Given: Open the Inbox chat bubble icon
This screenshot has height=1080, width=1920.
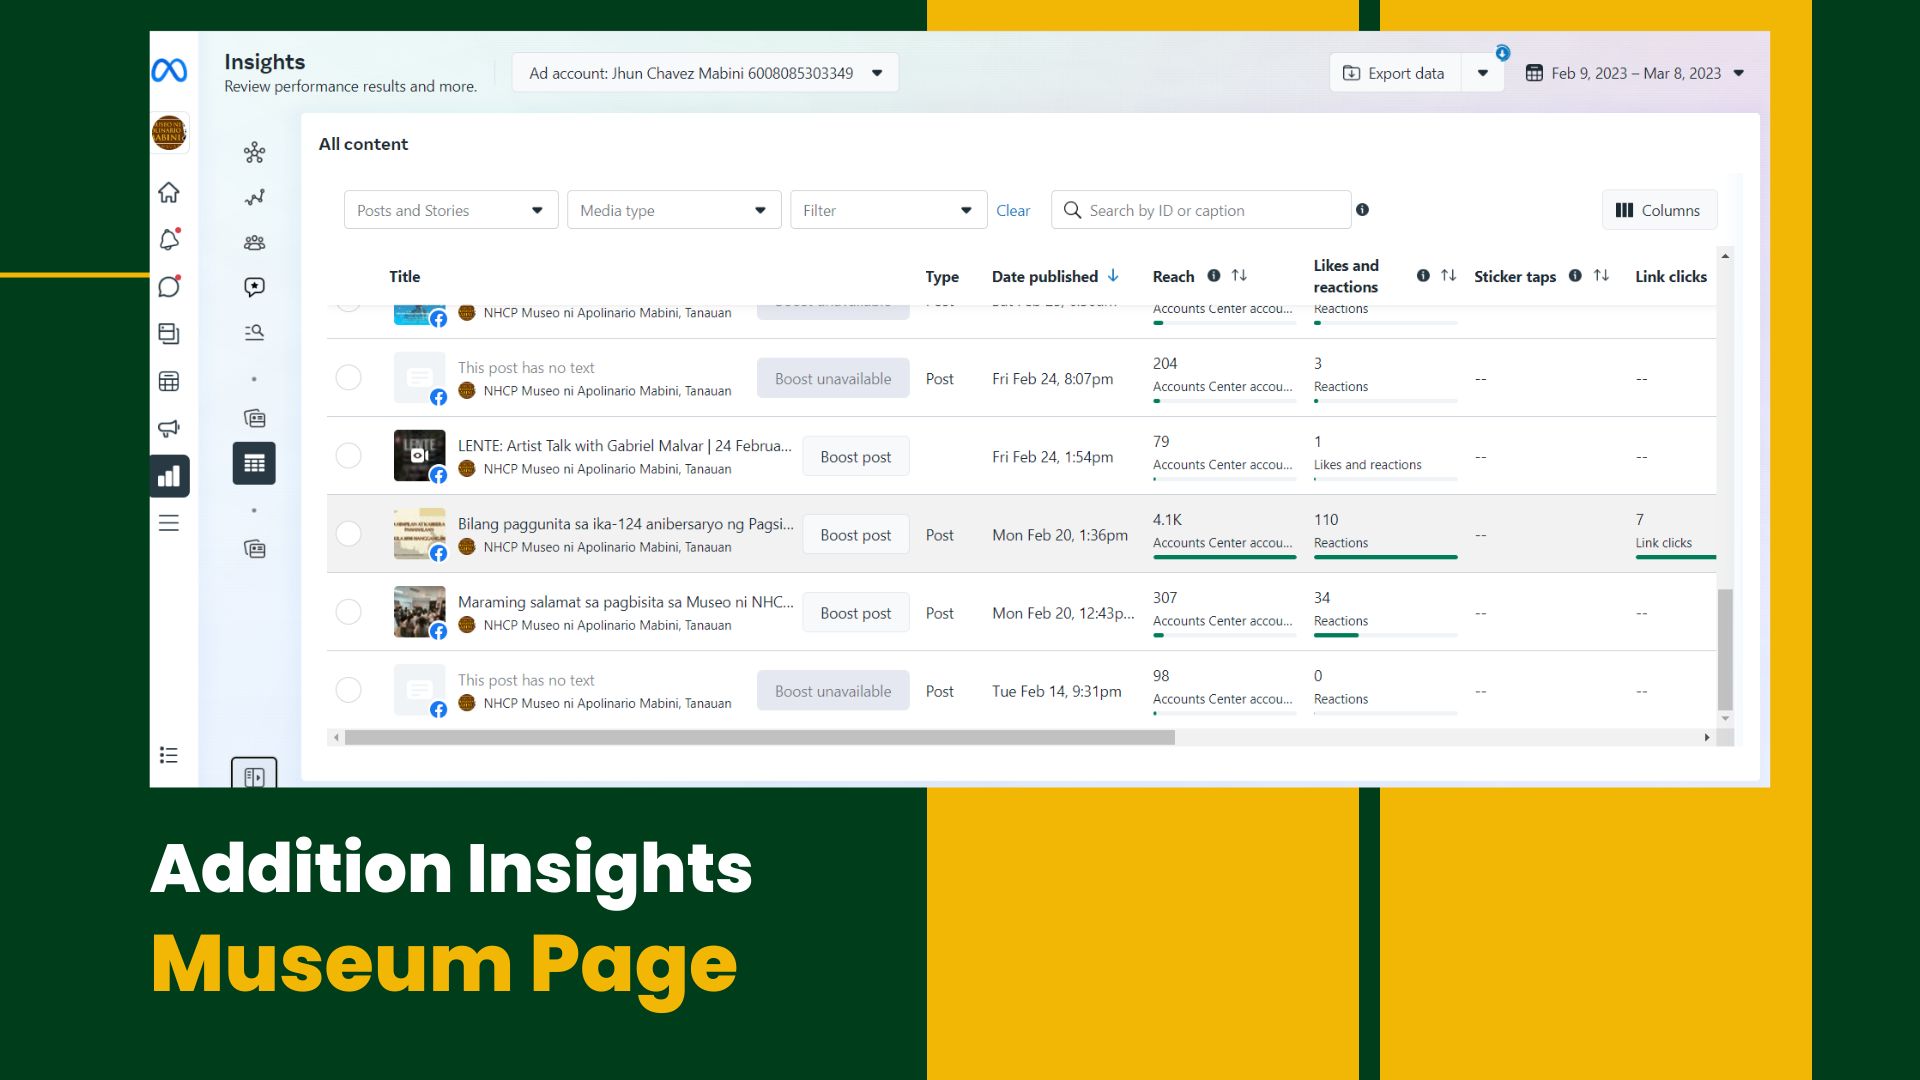Looking at the screenshot, I should pyautogui.click(x=169, y=287).
